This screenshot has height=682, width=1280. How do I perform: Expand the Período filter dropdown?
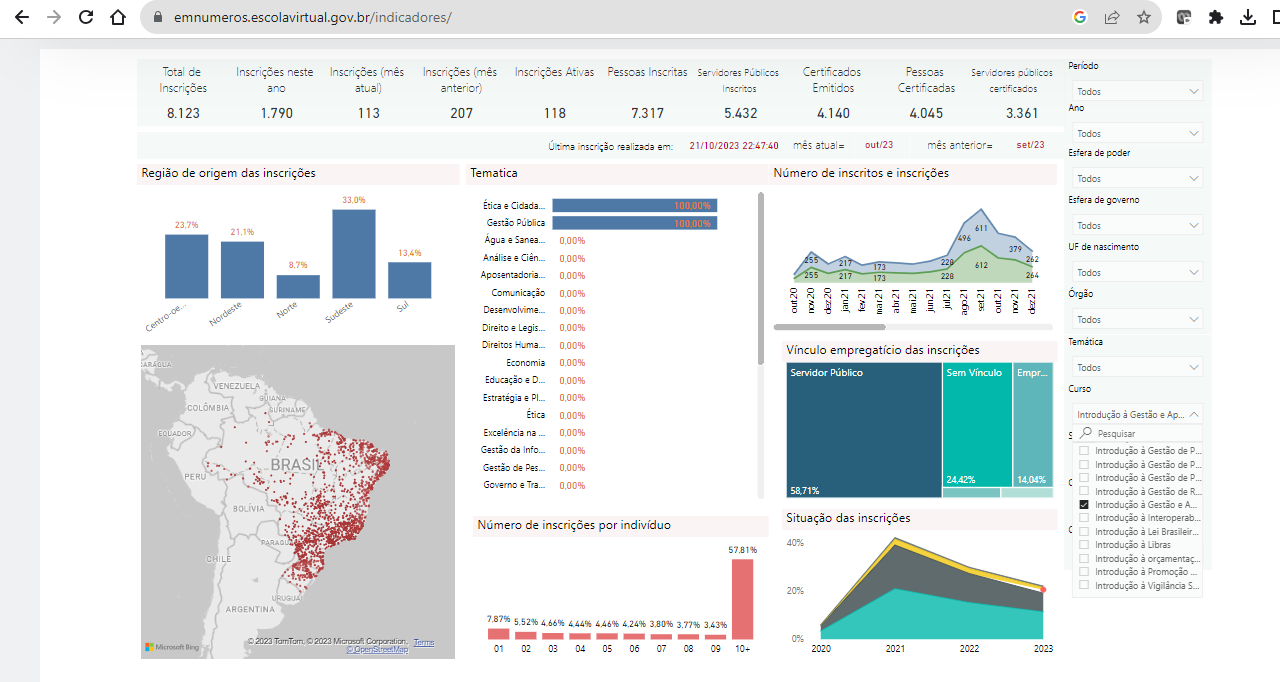1137,91
